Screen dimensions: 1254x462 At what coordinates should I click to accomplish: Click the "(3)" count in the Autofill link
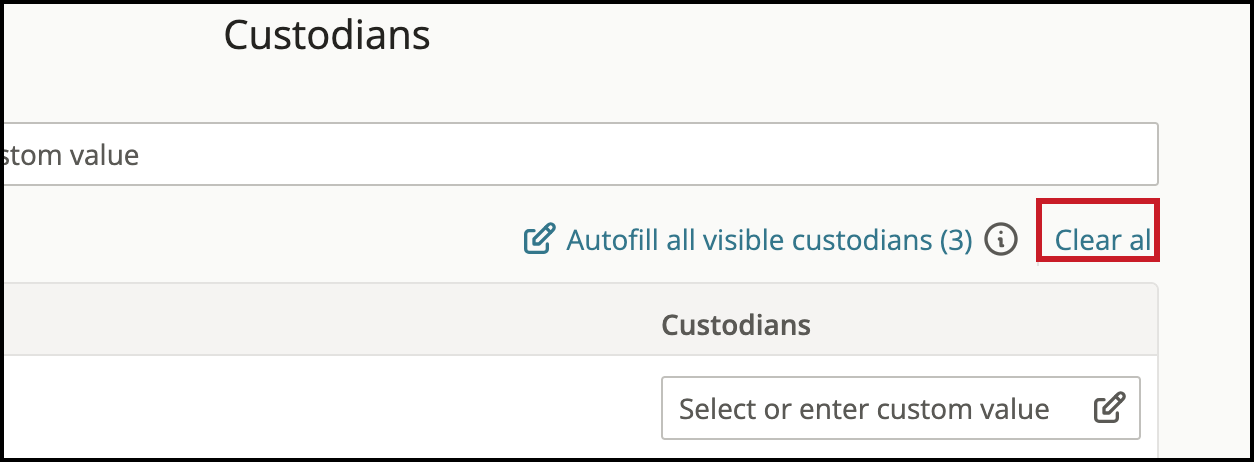(x=955, y=240)
